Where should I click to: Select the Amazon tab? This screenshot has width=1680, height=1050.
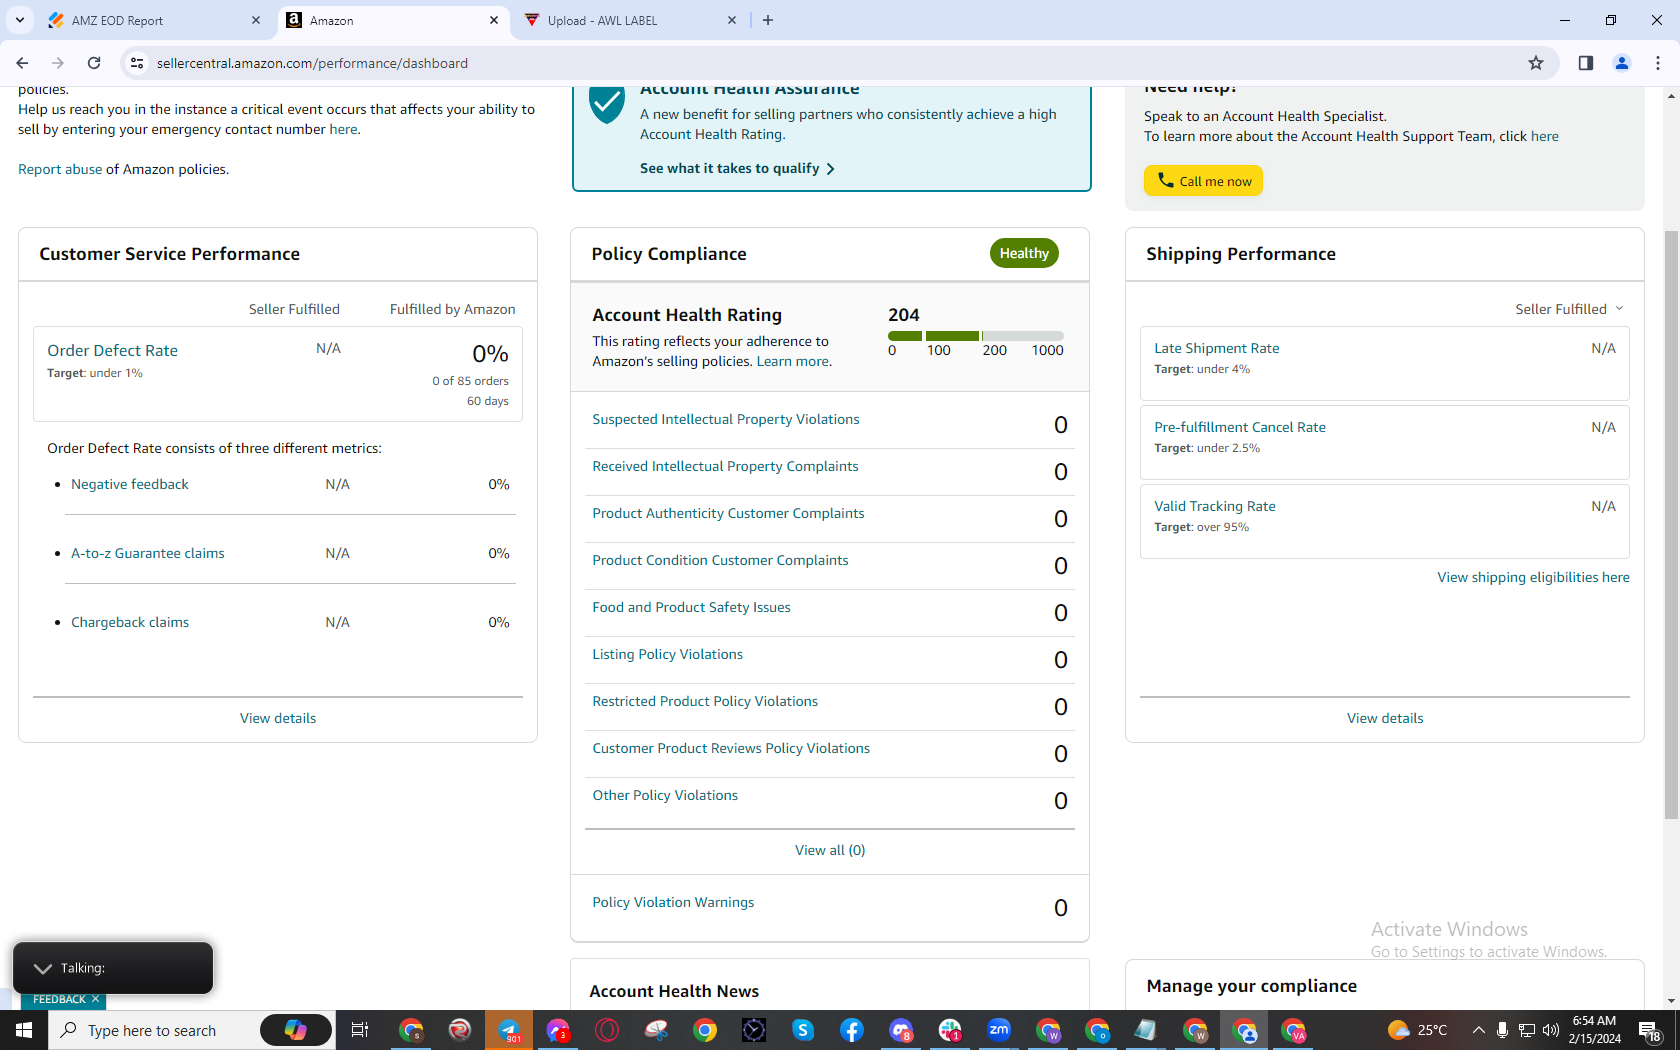click(392, 20)
